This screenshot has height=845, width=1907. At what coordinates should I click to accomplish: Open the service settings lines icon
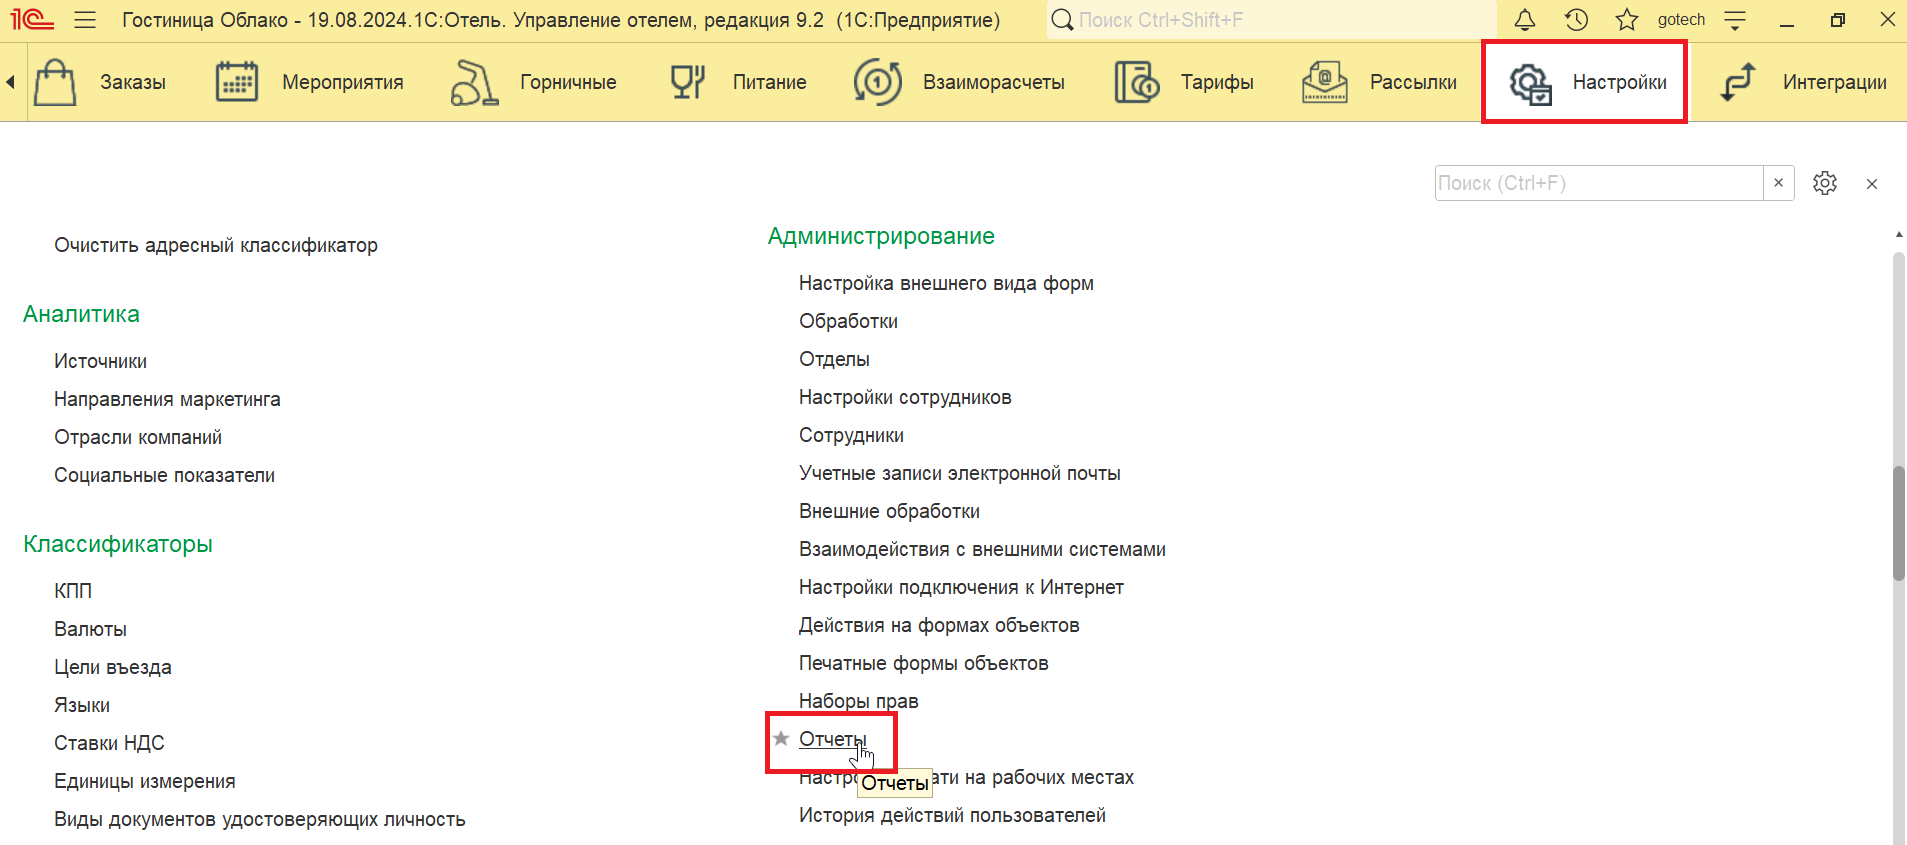tap(1735, 20)
